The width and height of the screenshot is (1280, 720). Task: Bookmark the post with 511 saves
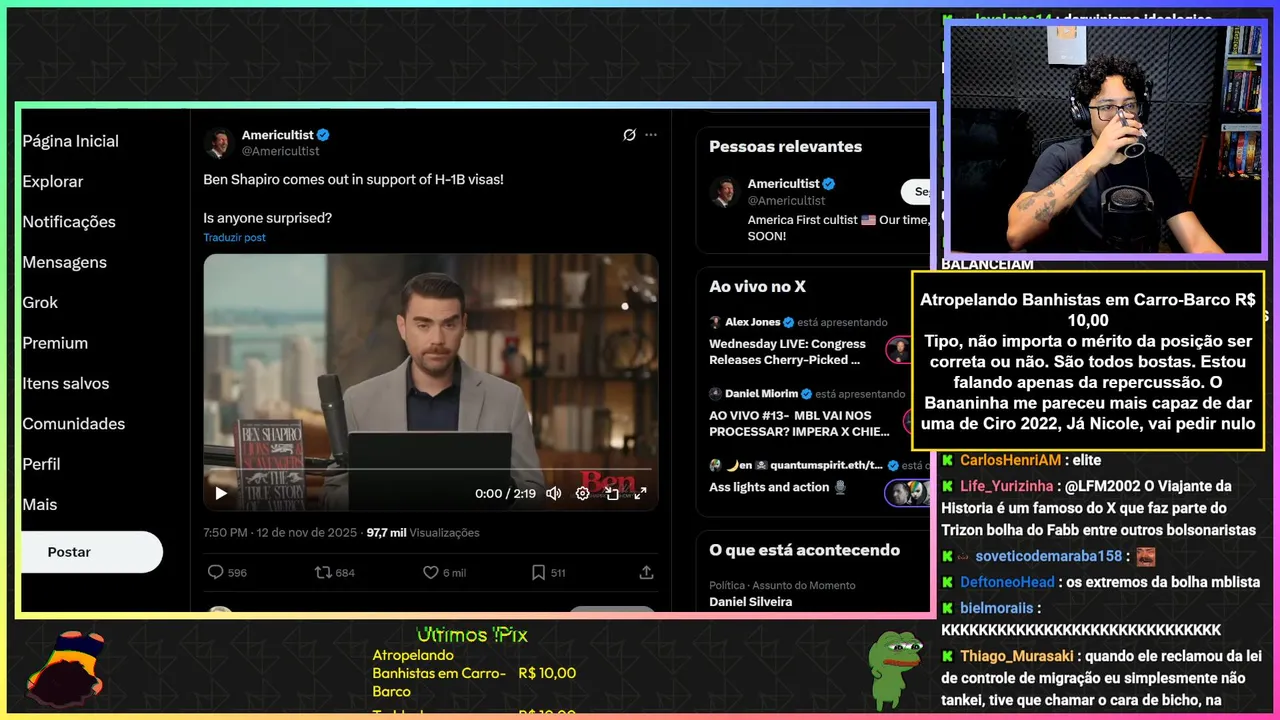pyautogui.click(x=548, y=572)
